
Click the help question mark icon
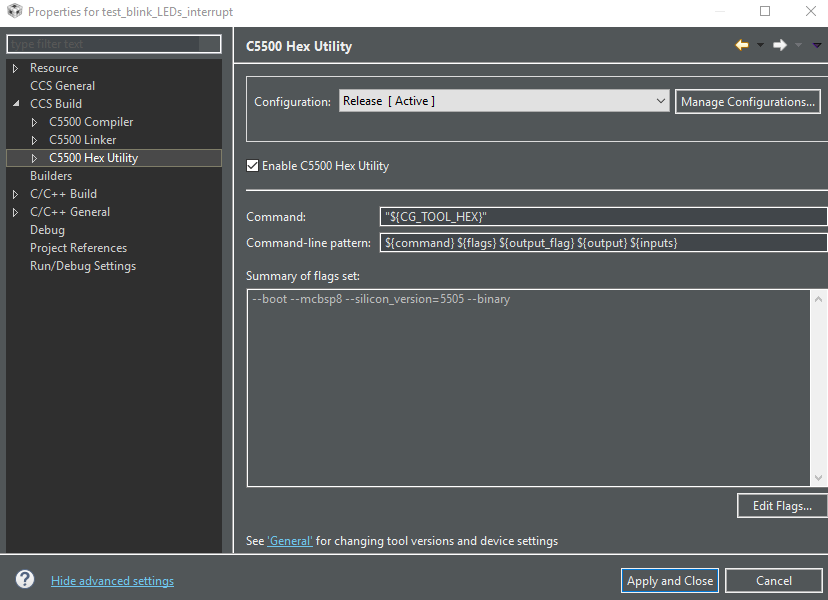(x=25, y=579)
